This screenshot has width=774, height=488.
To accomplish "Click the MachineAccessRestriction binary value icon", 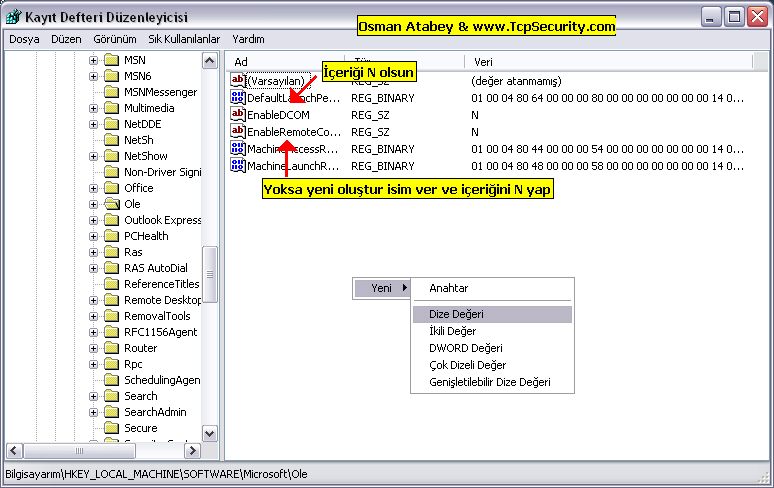I will click(x=238, y=149).
